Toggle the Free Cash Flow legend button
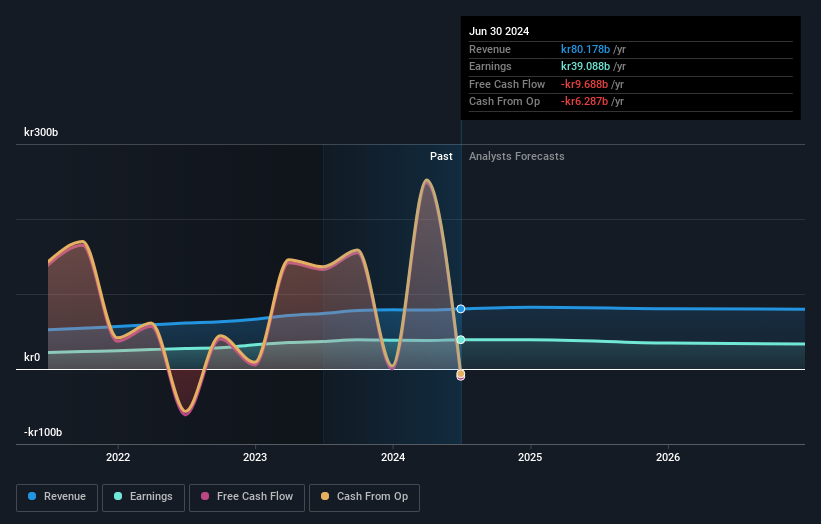Screen dimensions: 821x524 247,497
